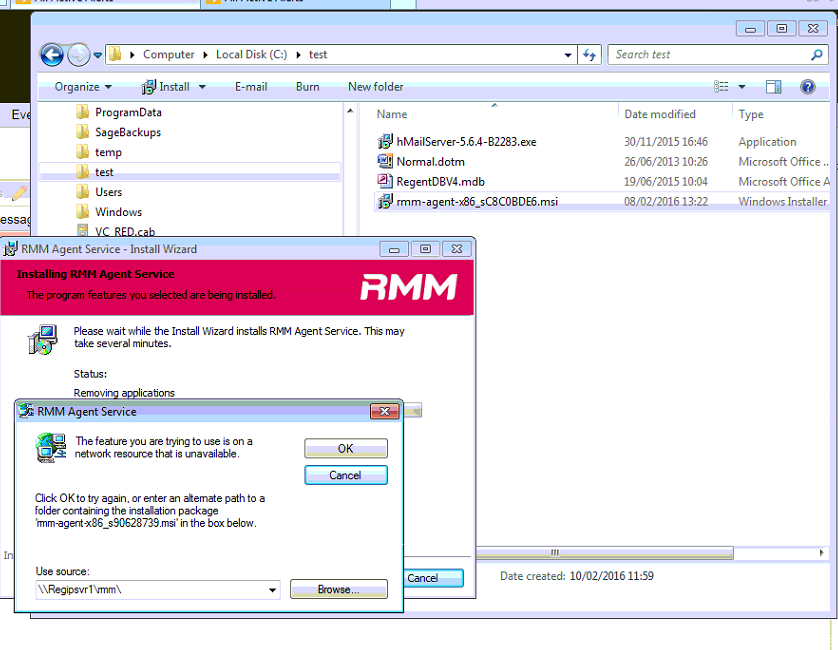The width and height of the screenshot is (838, 650).
Task: Click OK to retry network resource
Action: [x=346, y=448]
